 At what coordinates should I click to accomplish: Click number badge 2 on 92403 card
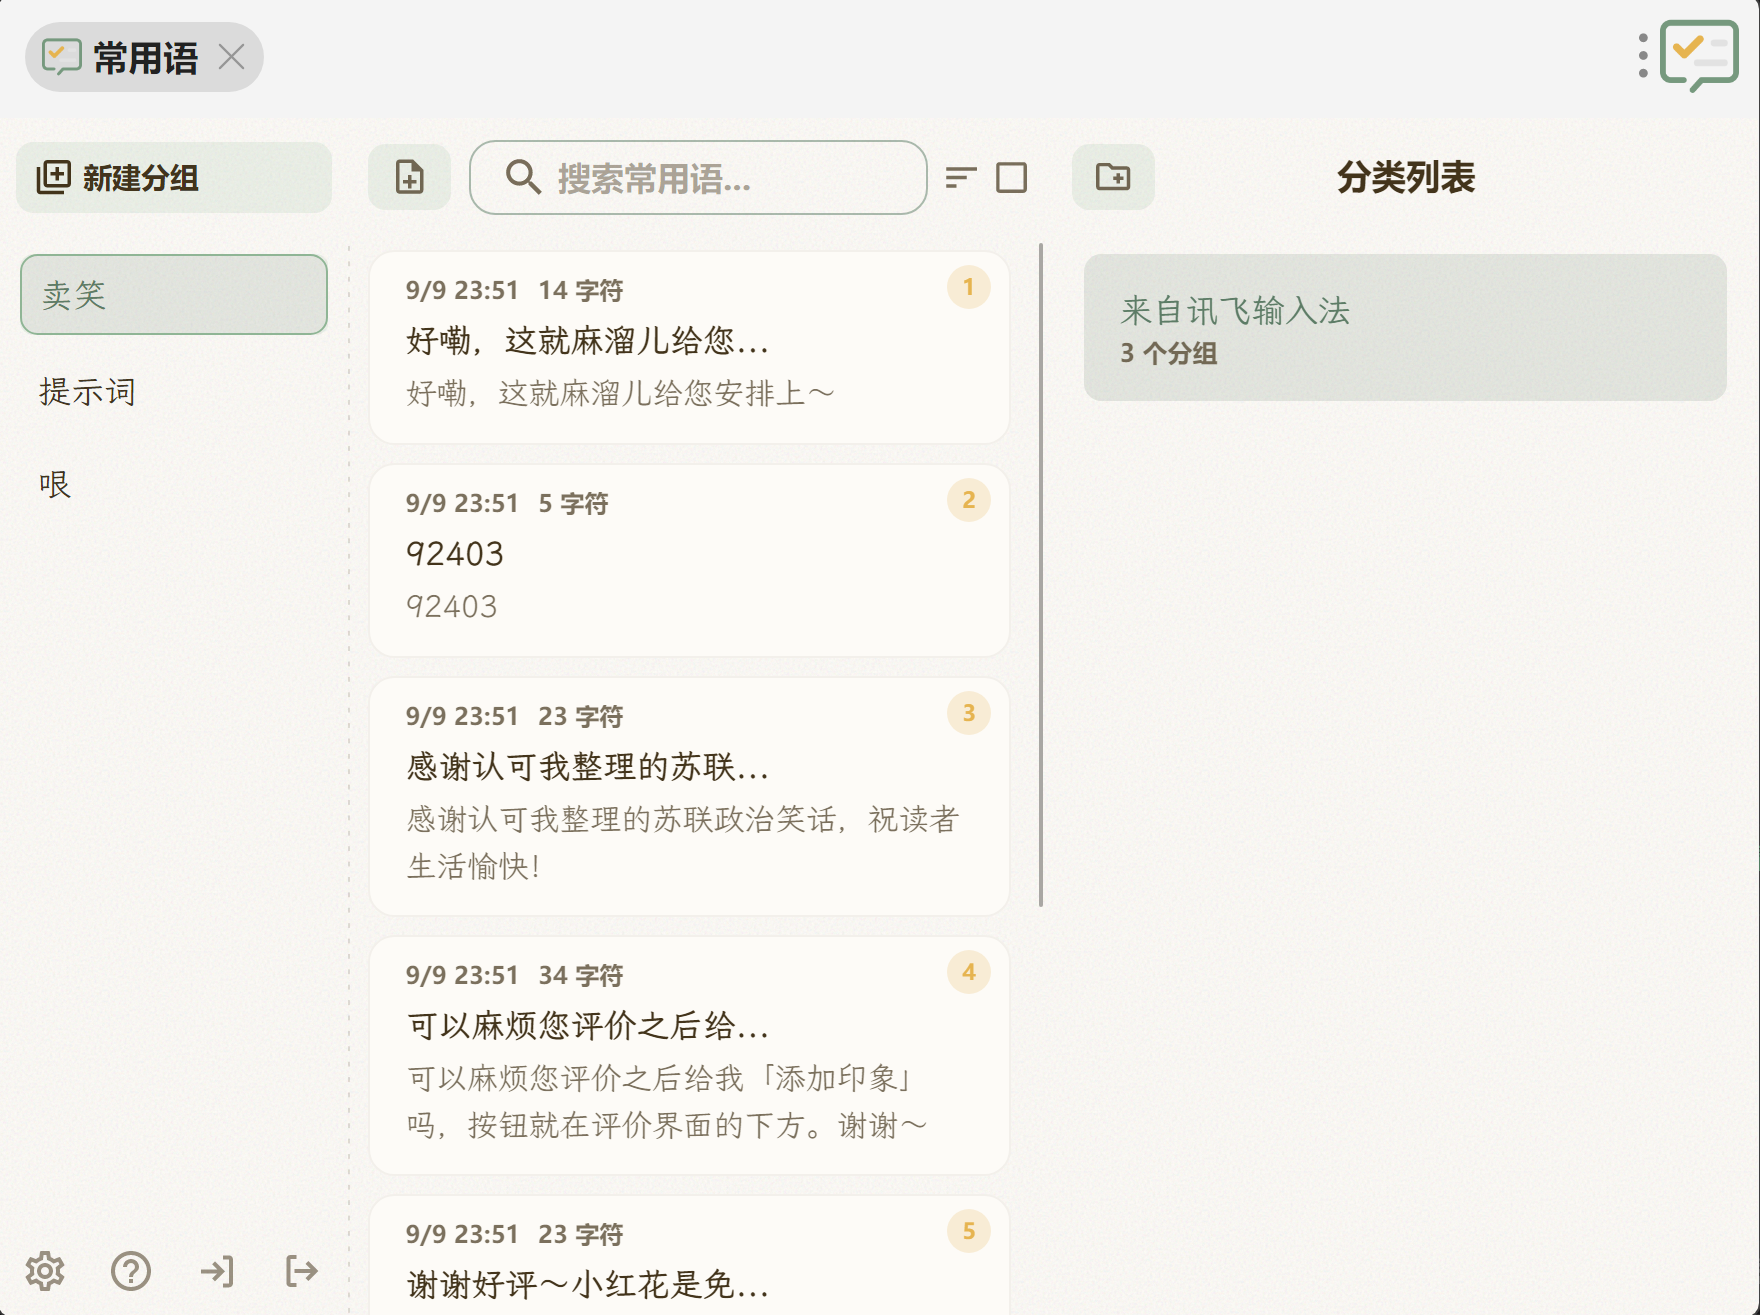point(968,500)
